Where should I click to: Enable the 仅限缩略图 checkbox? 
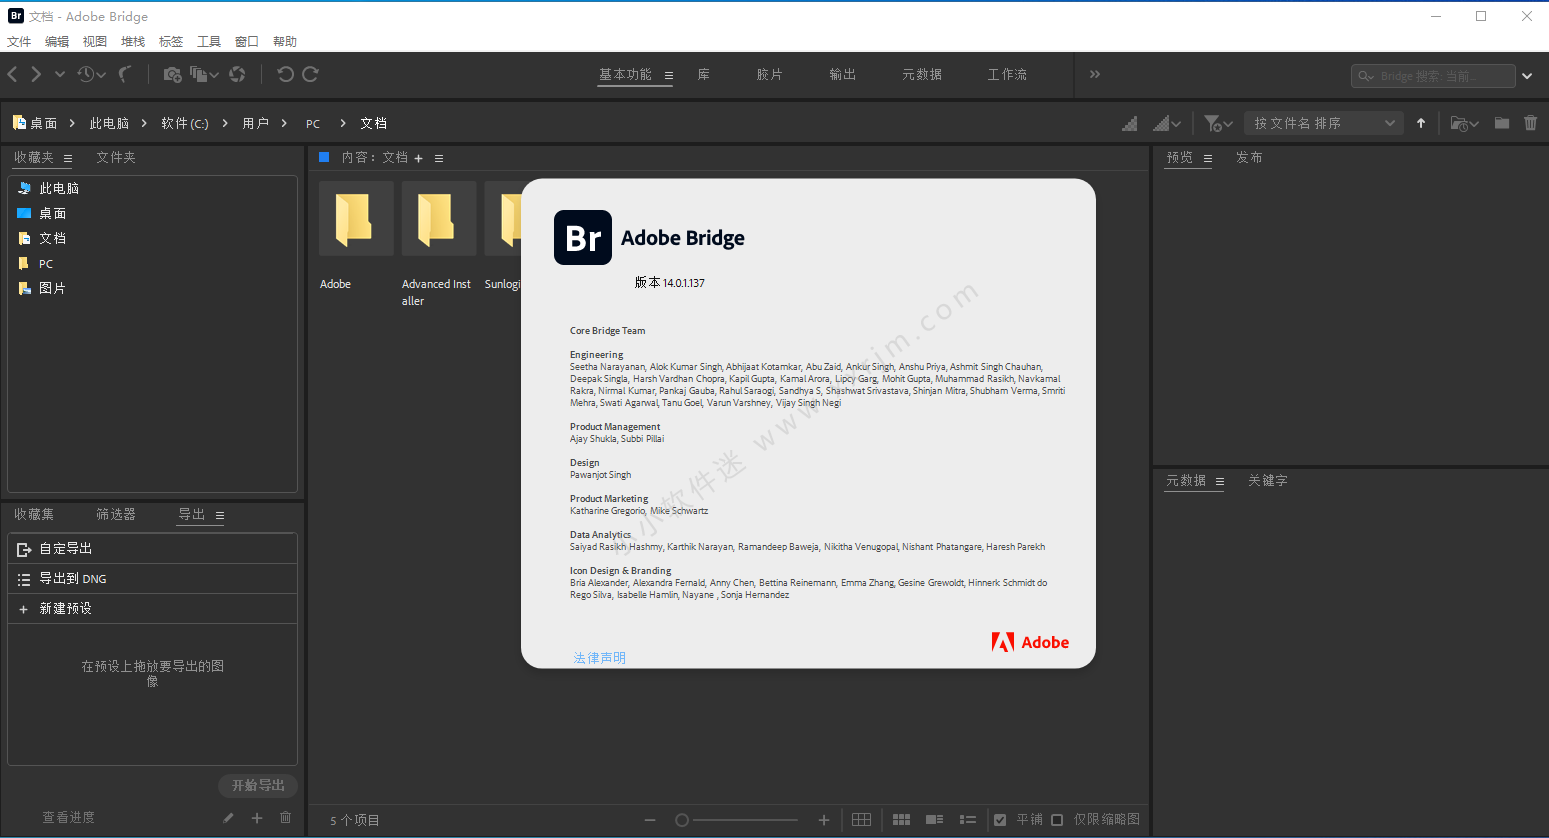tap(1057, 820)
